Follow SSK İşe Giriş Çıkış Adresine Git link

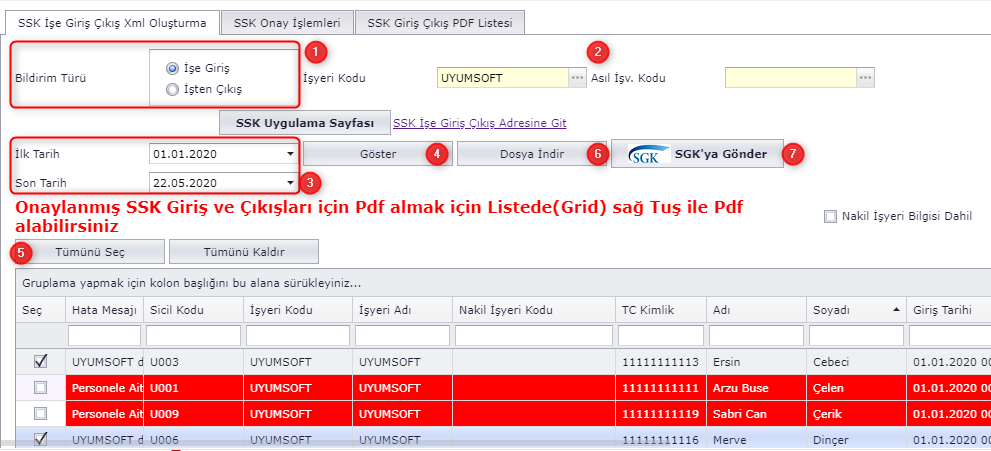[480, 123]
